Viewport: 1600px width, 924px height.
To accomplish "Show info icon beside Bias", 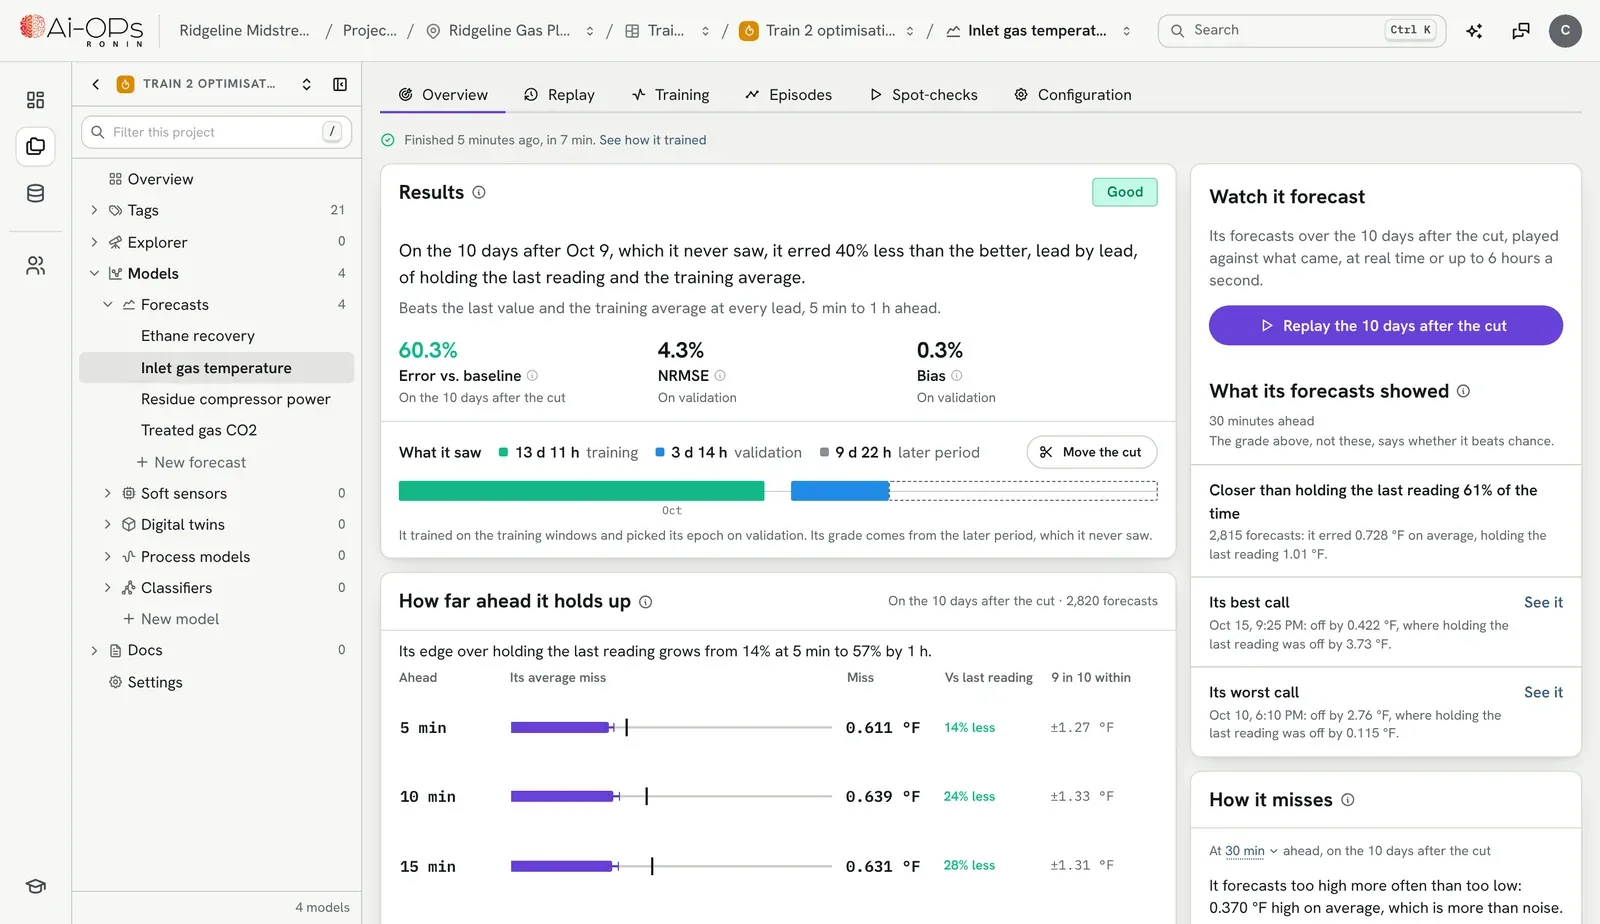I will tap(956, 376).
